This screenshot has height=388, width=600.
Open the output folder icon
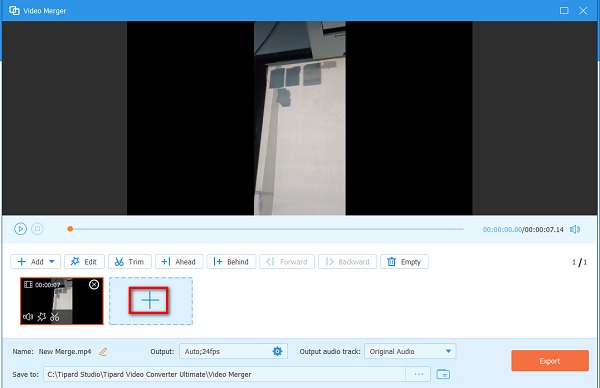pos(443,374)
